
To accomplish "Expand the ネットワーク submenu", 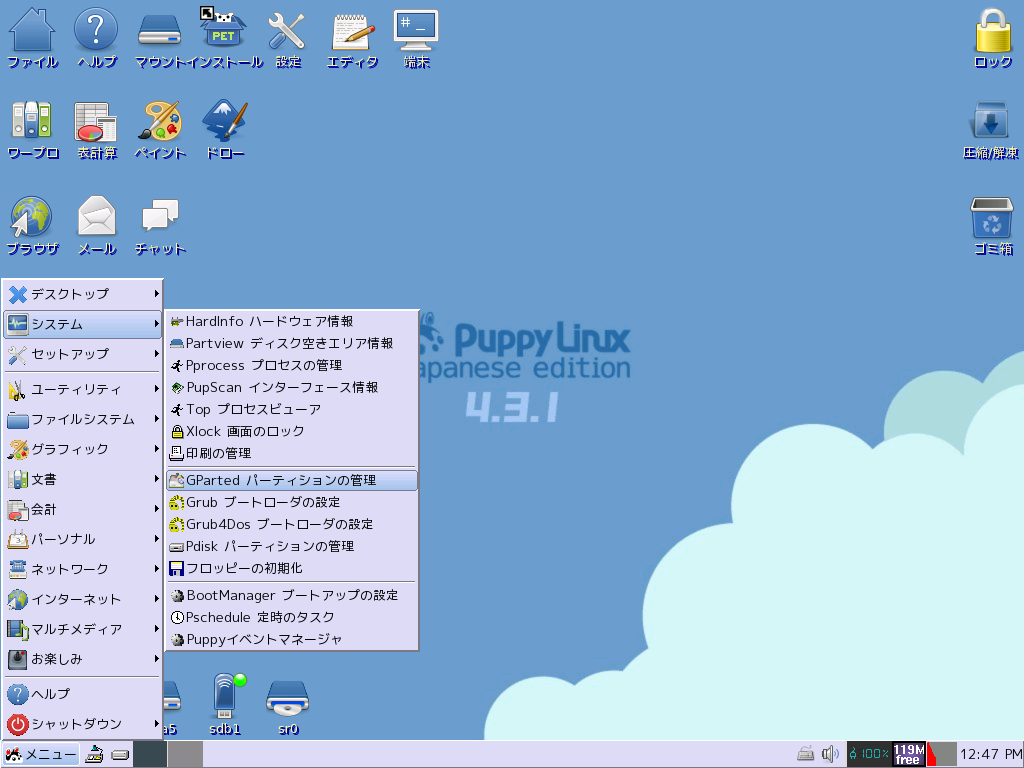I will (82, 570).
